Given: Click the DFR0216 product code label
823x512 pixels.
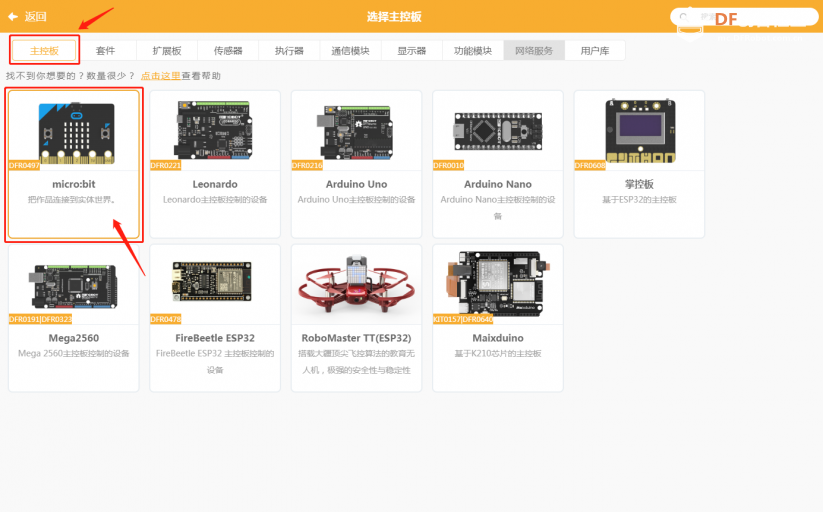Looking at the screenshot, I should [x=307, y=165].
